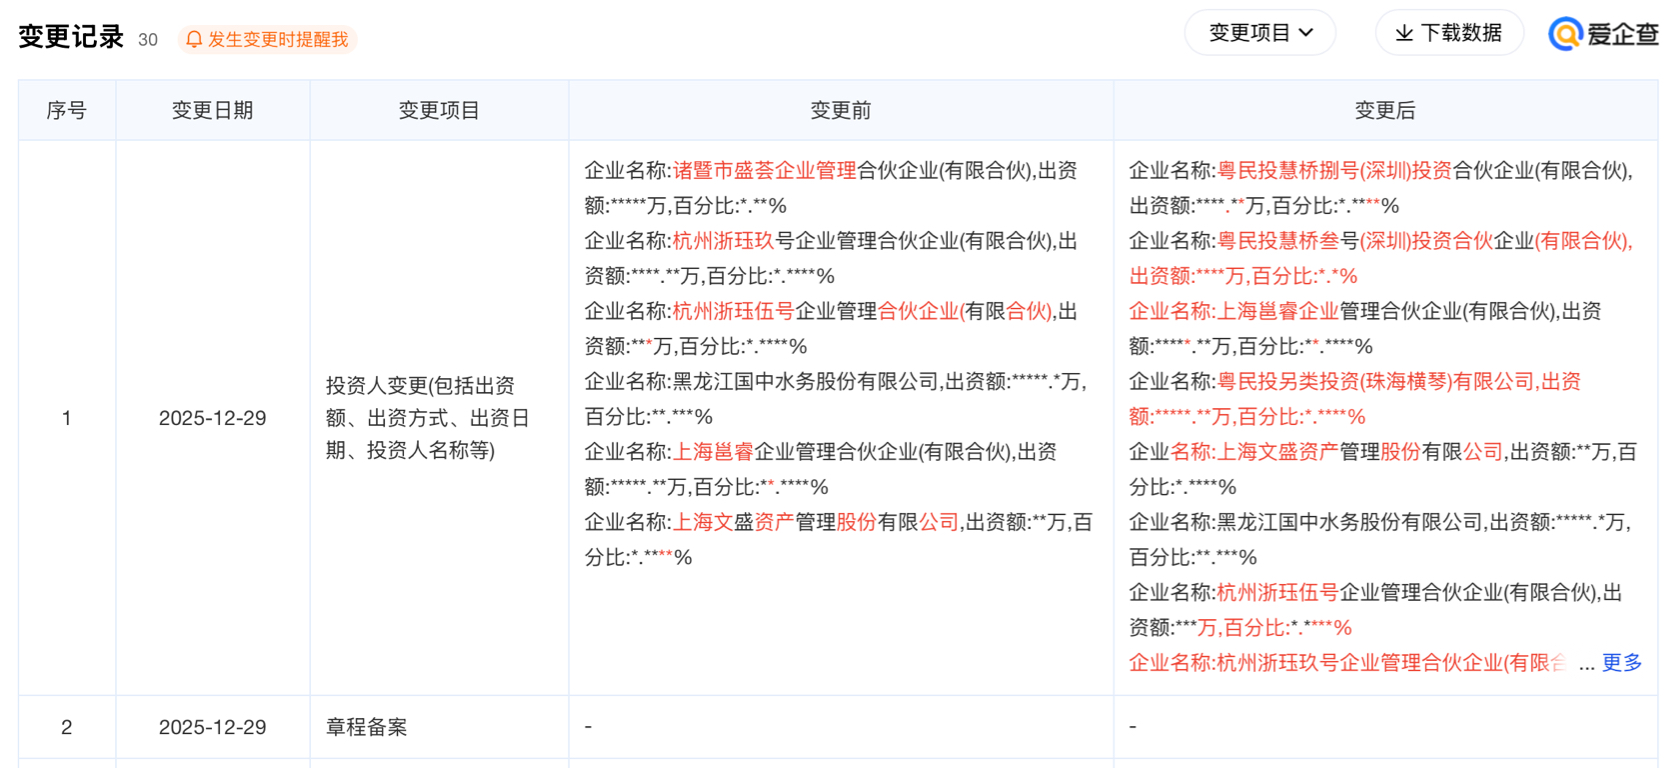This screenshot has height=768, width=1673.
Task: Click 粤民投另类投资(珠海横琴)有限公司 entry
Action: point(1375,381)
